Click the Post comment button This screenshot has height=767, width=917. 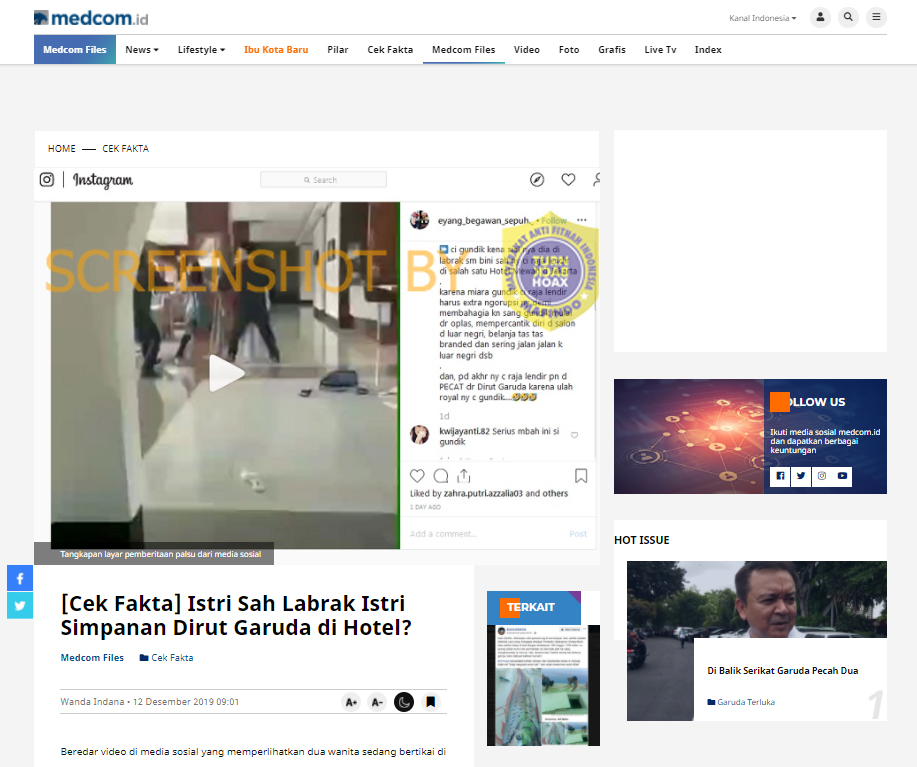578,534
